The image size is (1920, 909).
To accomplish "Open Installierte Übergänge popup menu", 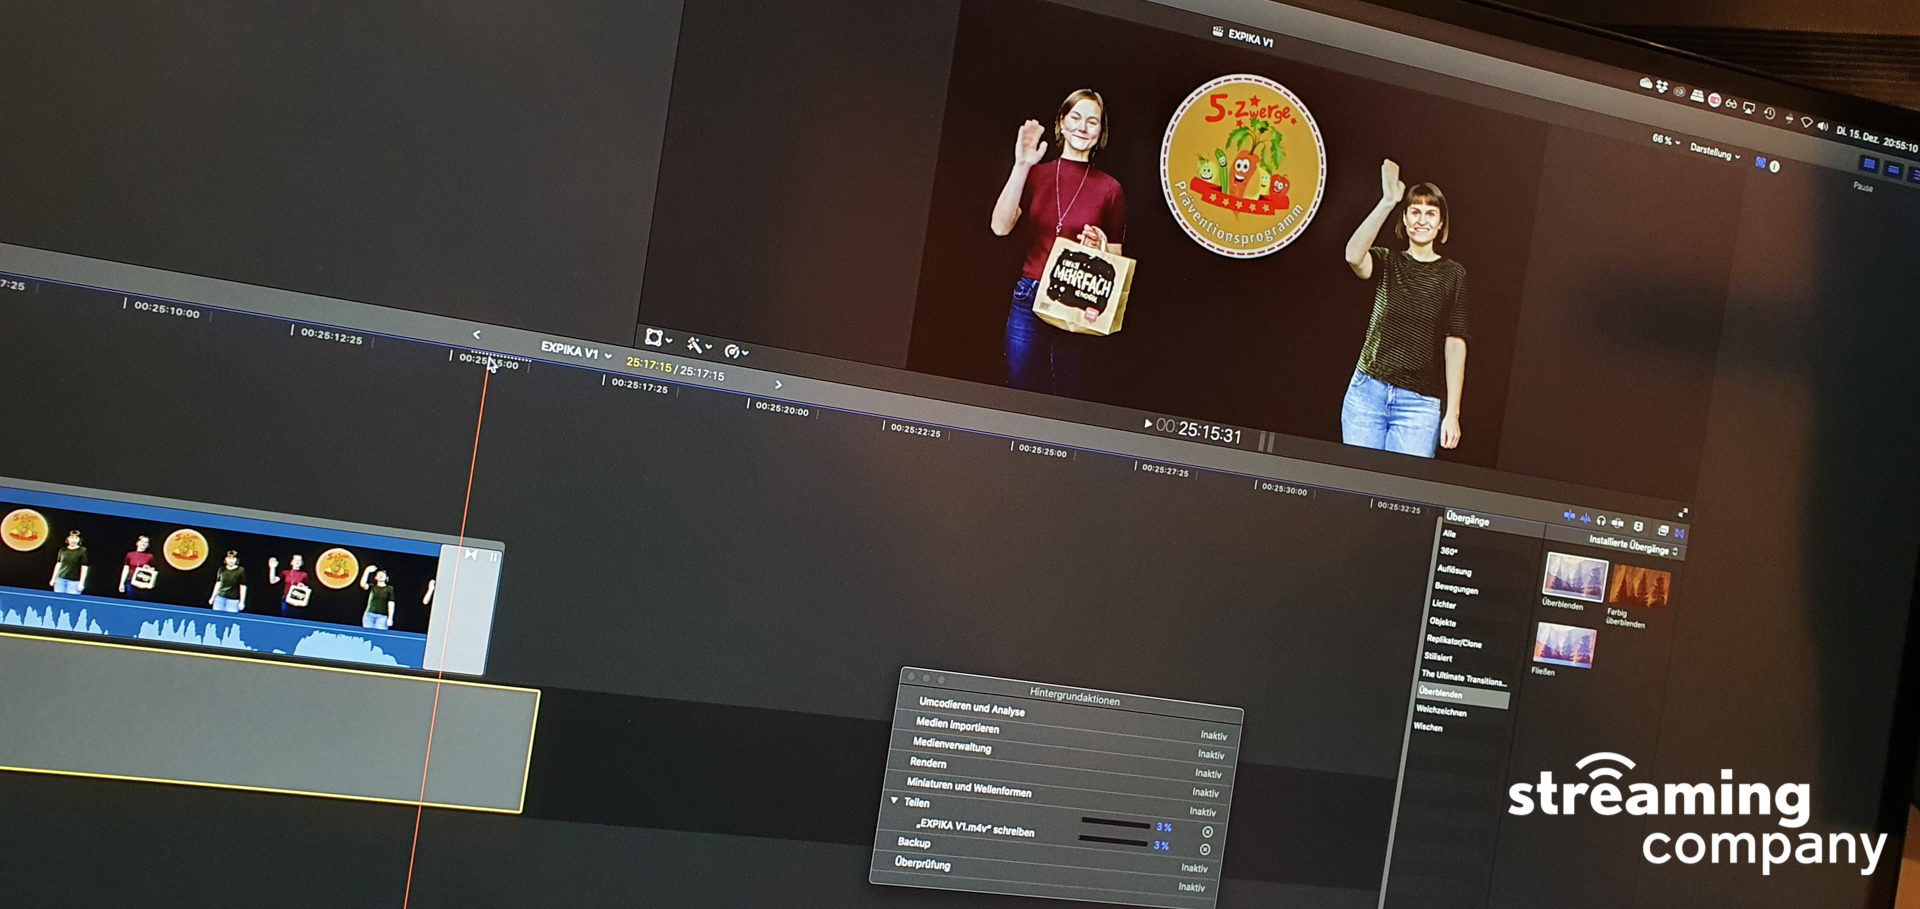I will [1634, 545].
